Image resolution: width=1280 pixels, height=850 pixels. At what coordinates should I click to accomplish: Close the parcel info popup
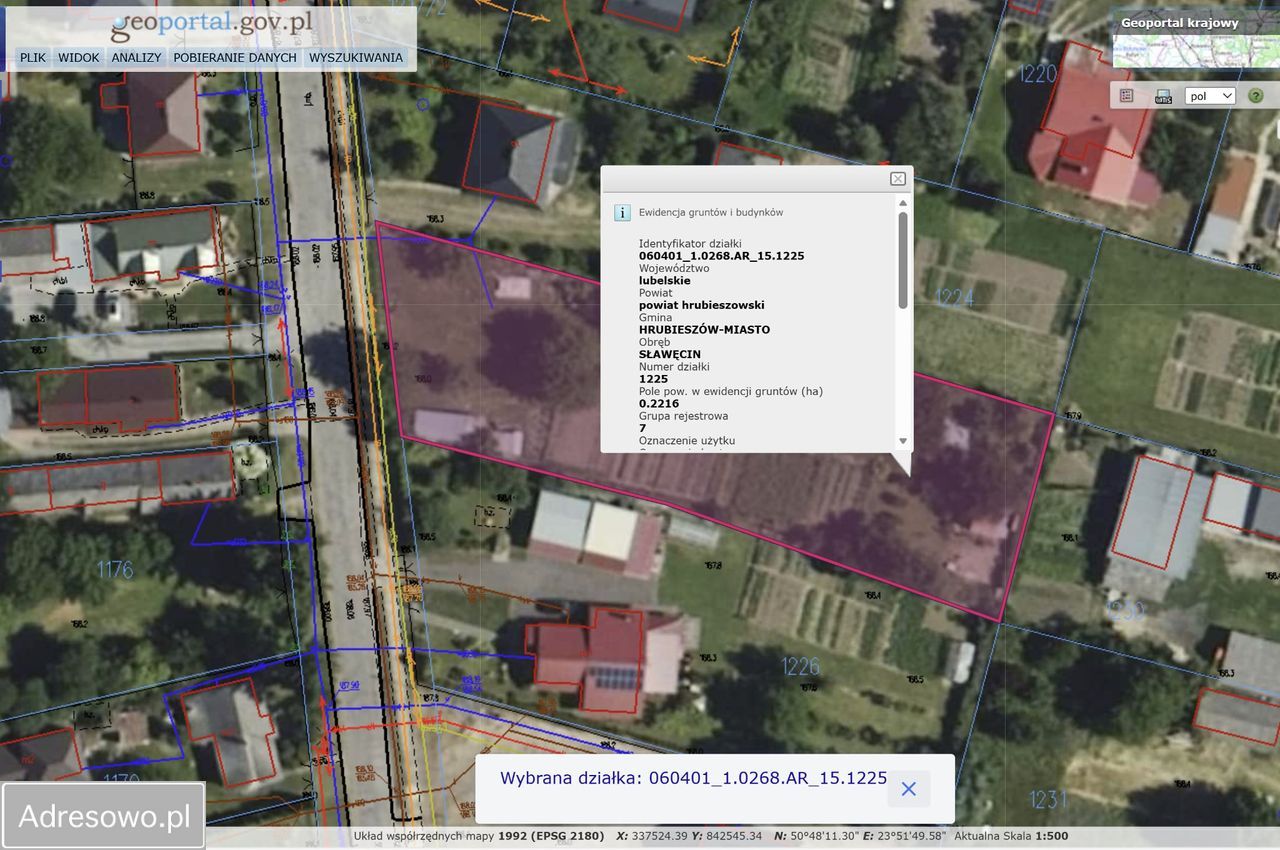[x=898, y=178]
